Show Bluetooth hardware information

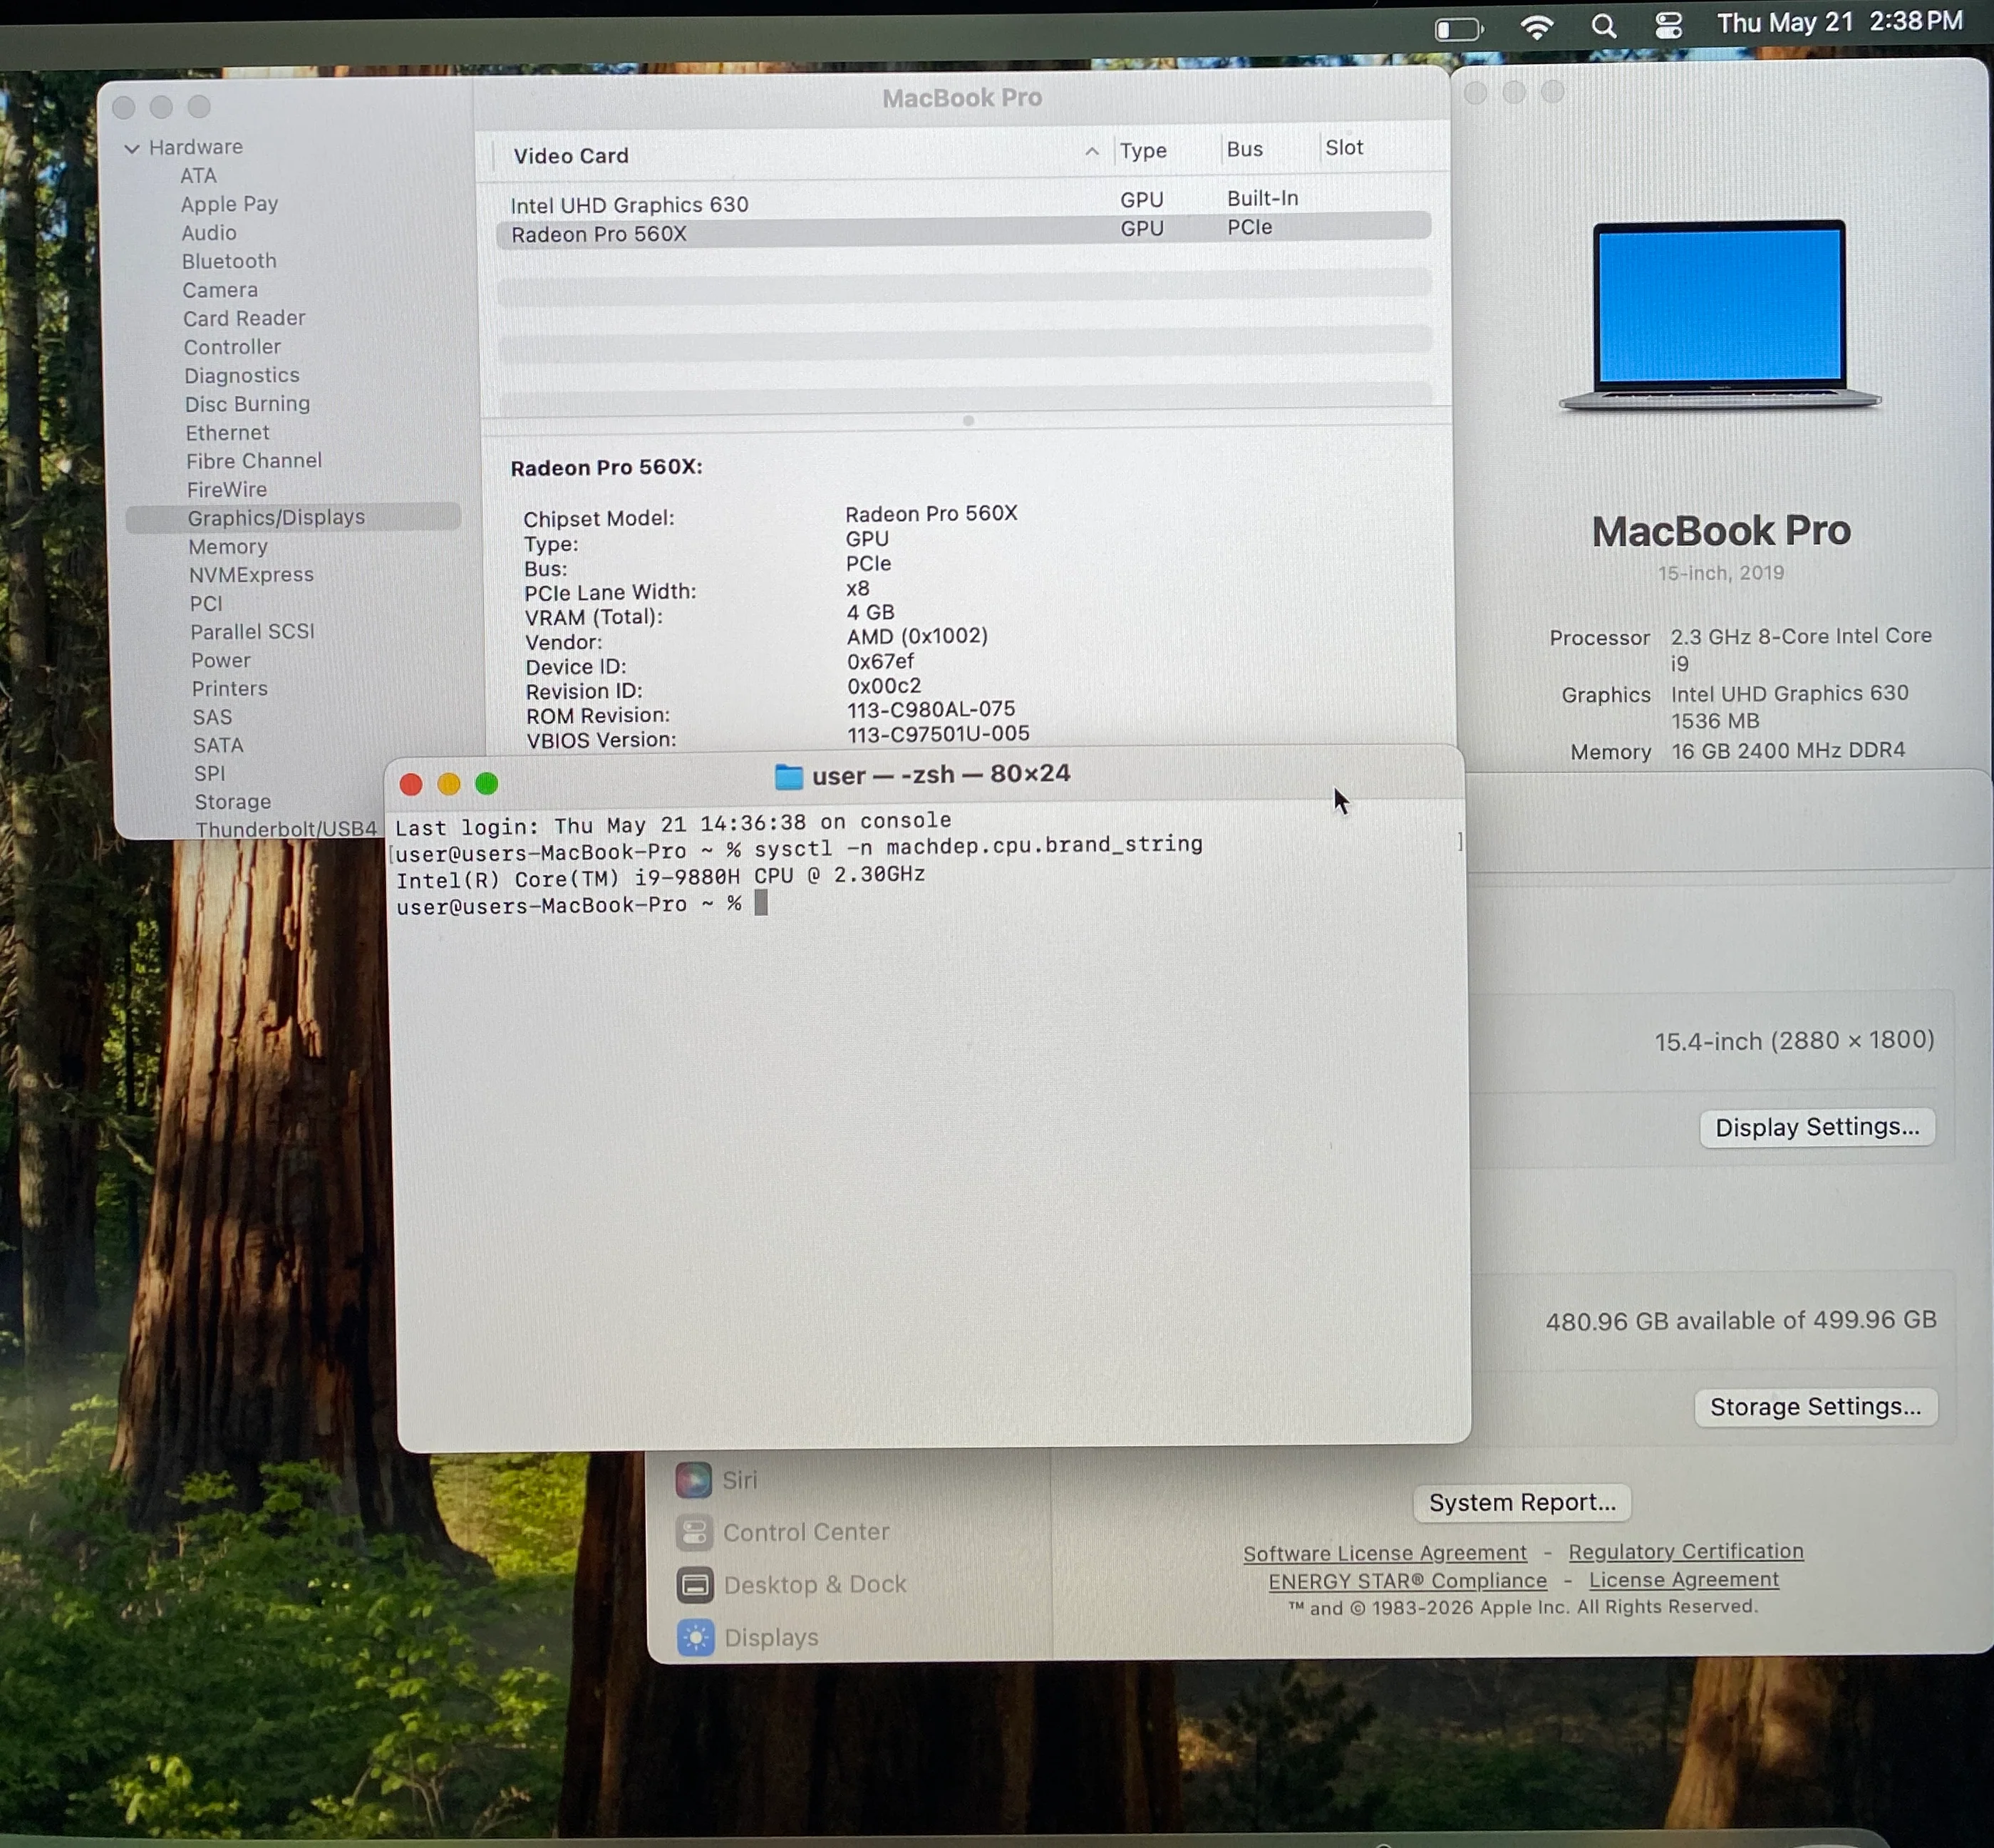point(229,261)
